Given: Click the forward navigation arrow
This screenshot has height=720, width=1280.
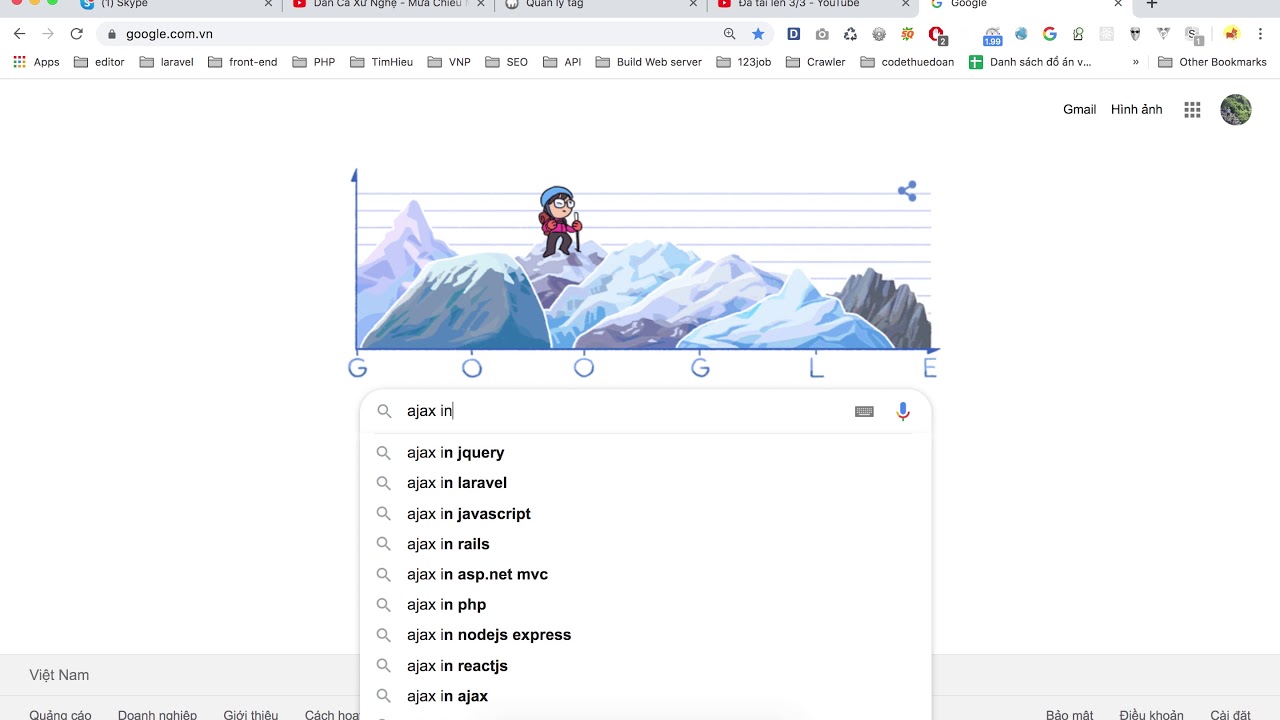Looking at the screenshot, I should click(x=47, y=34).
